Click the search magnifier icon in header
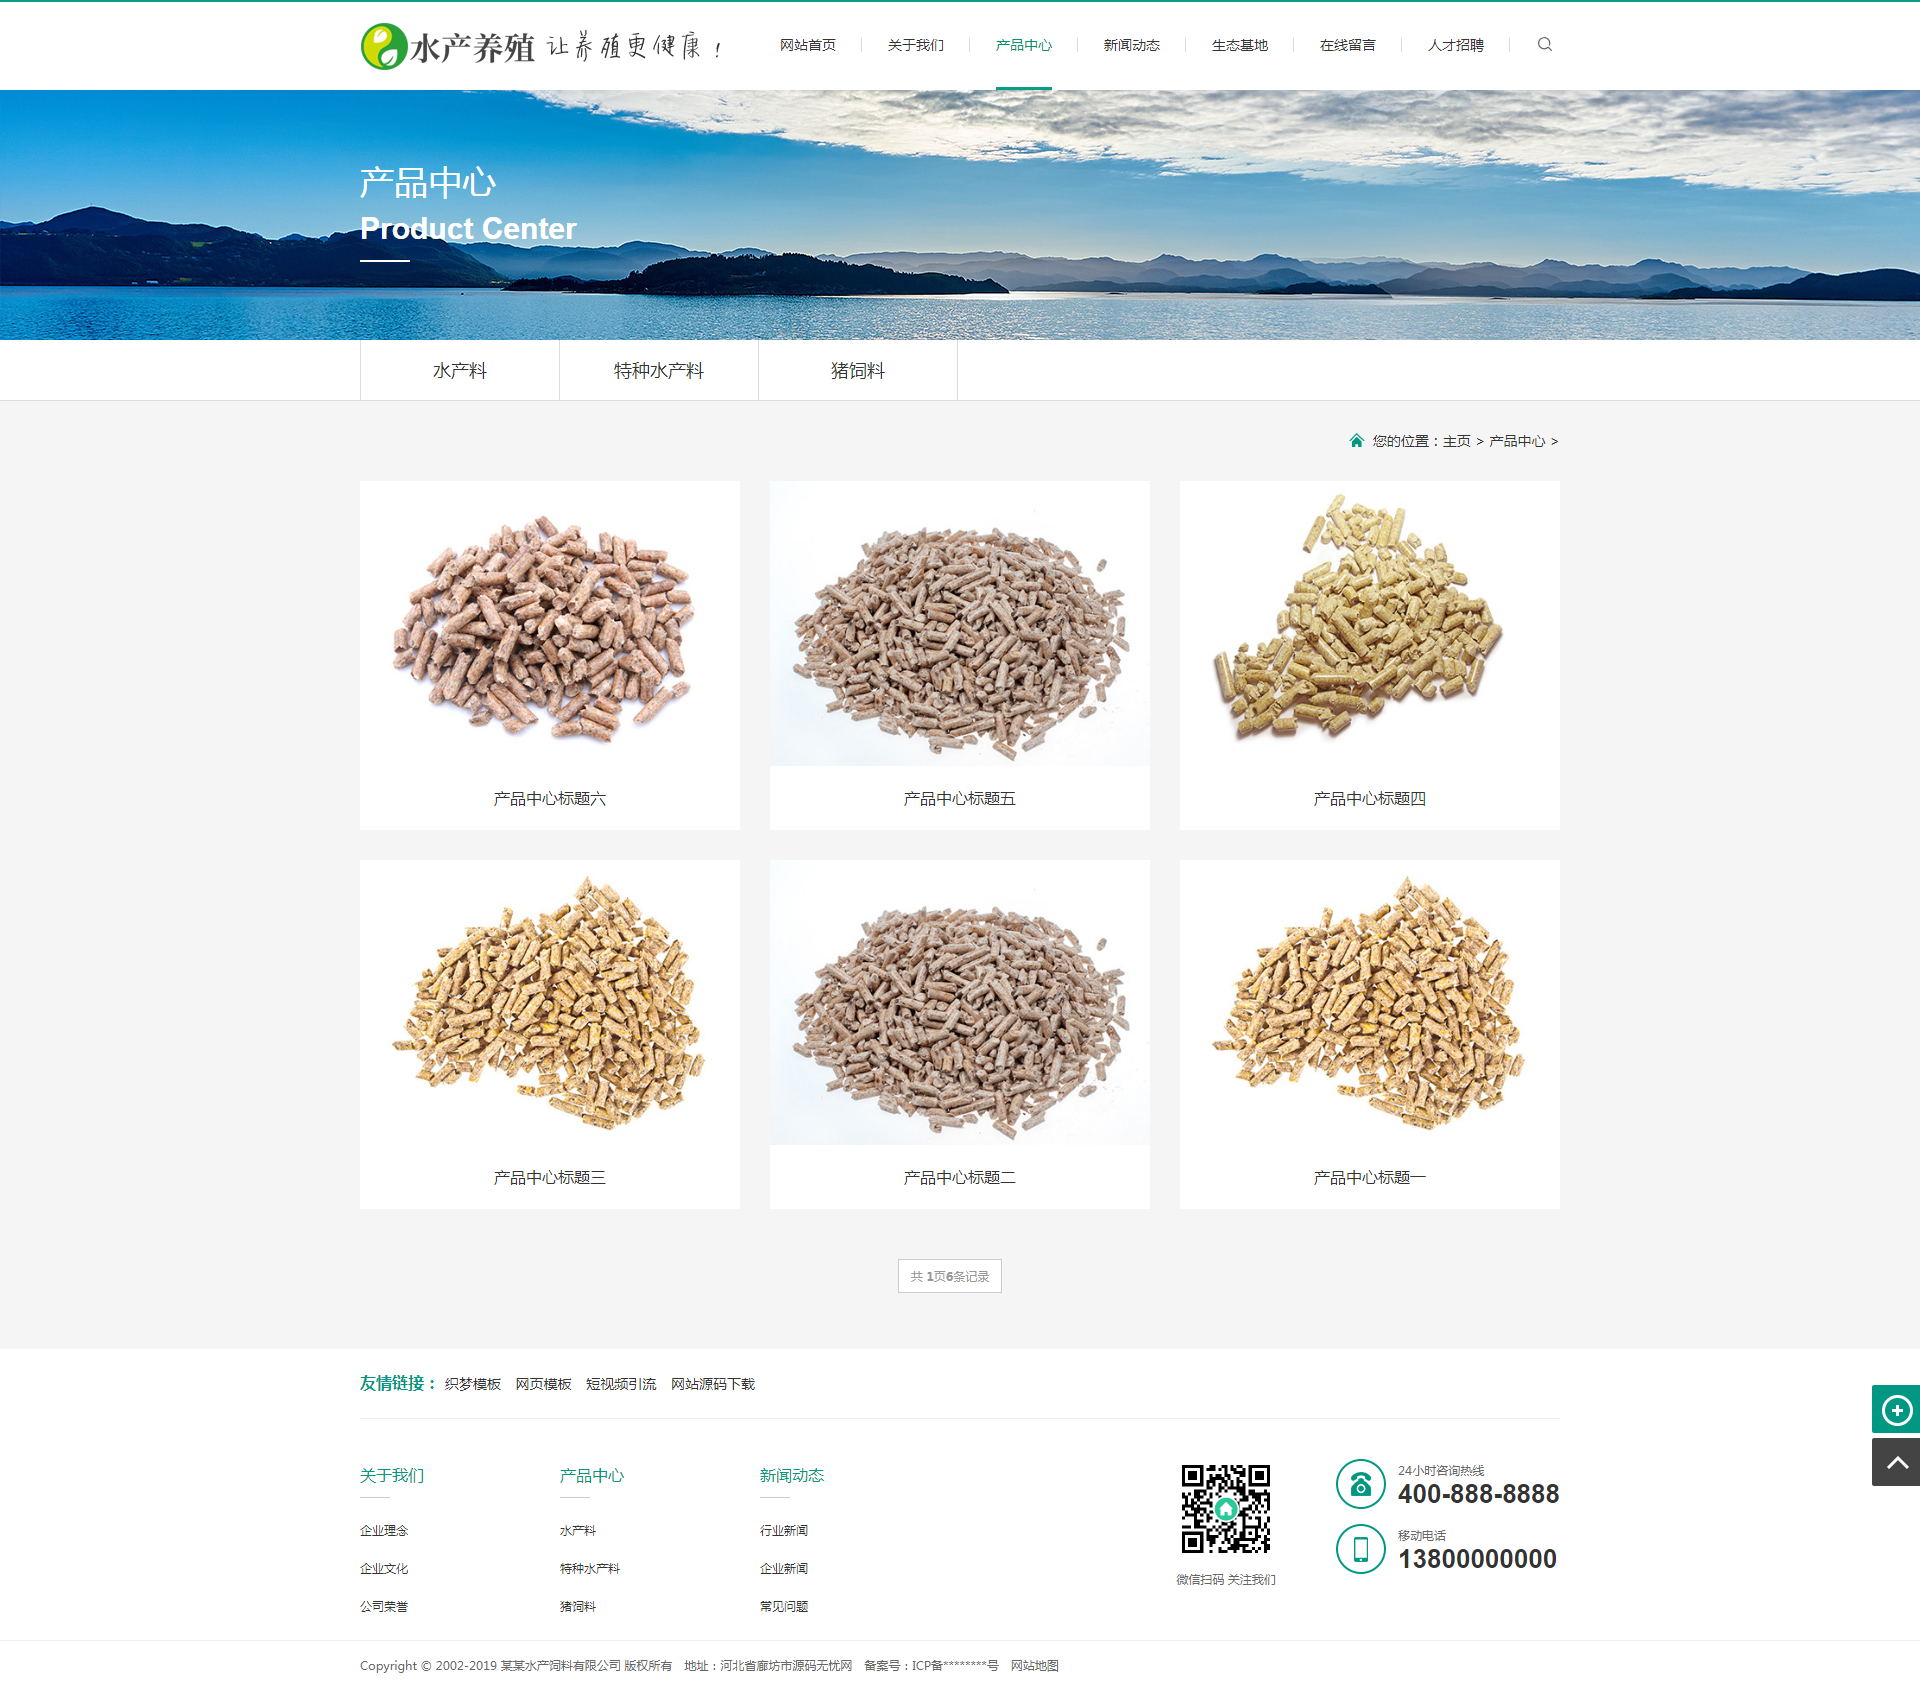The width and height of the screenshot is (1920, 1689). click(x=1544, y=44)
